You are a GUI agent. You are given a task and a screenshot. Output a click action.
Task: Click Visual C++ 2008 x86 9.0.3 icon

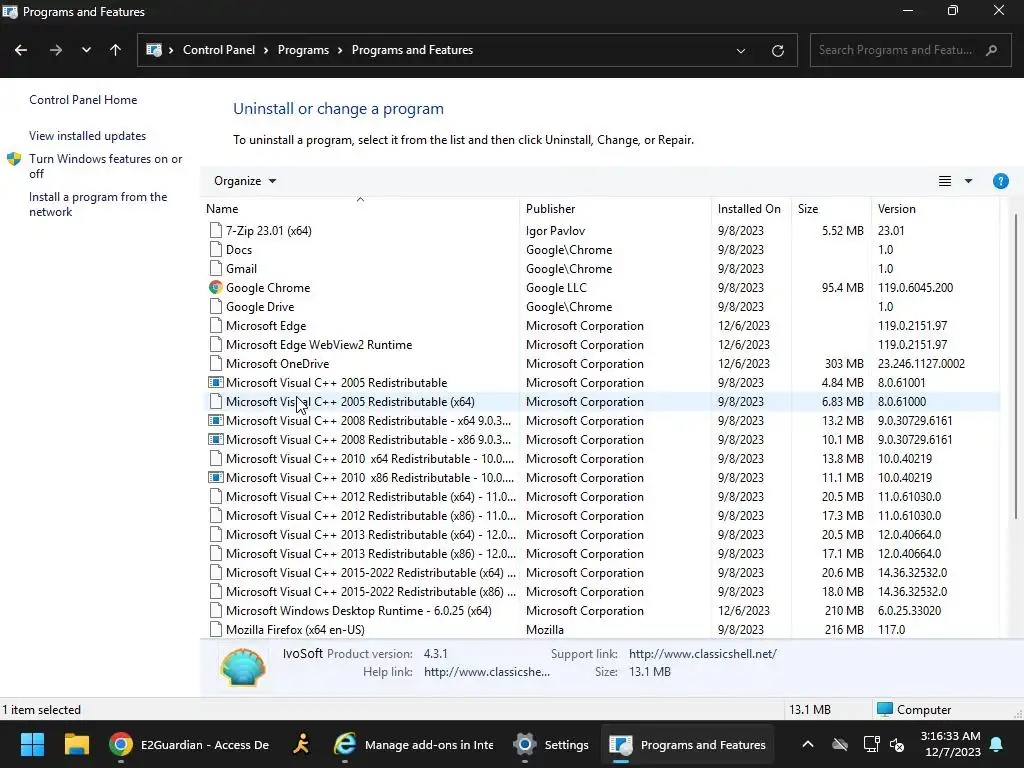pyautogui.click(x=216, y=440)
